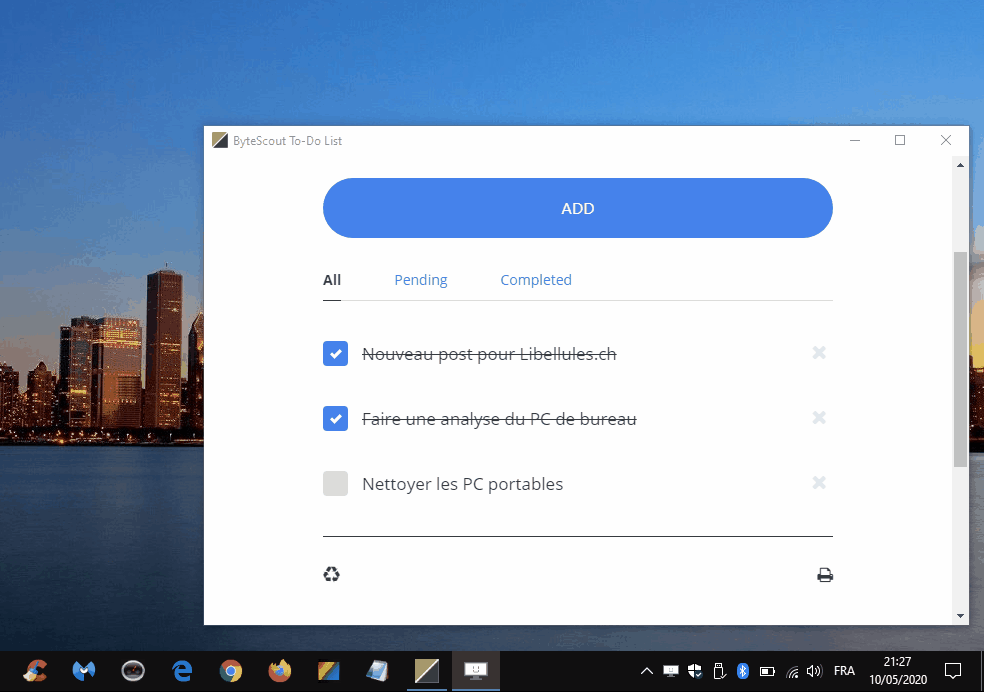The image size is (984, 692).
Task: Click the vertical scrollbar thumb
Action: (960, 359)
